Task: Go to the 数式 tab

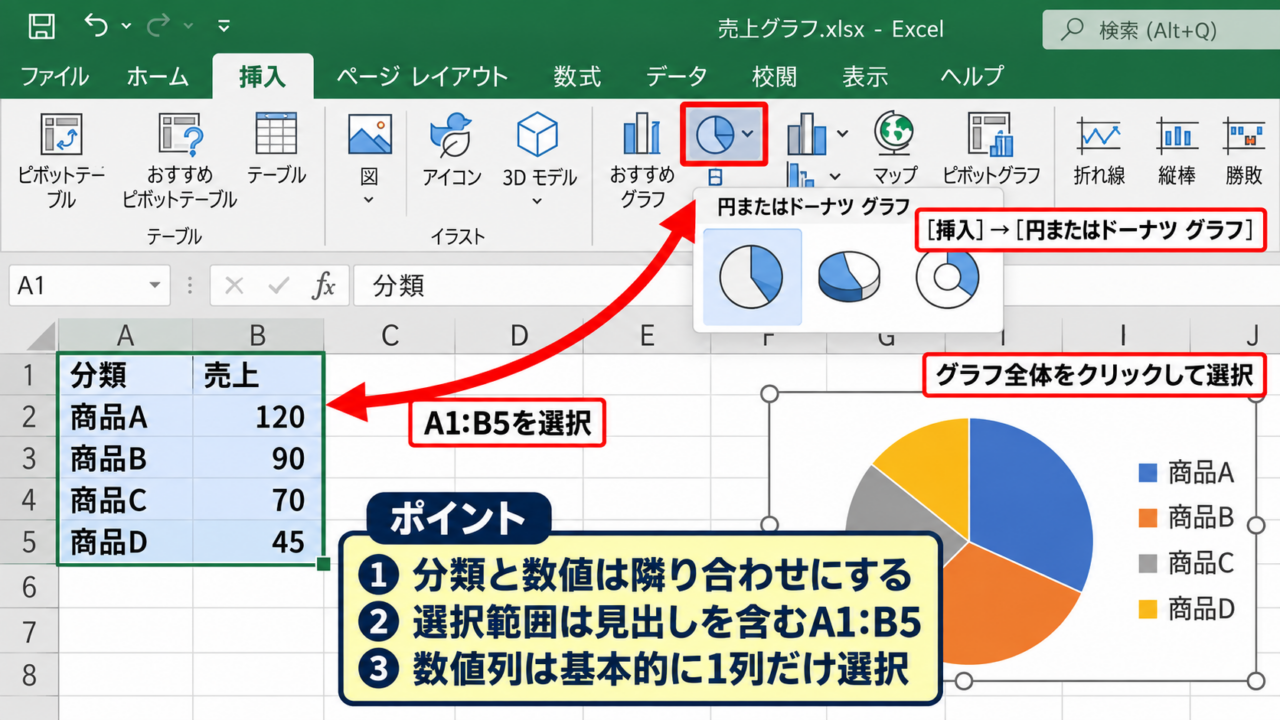Action: click(578, 77)
